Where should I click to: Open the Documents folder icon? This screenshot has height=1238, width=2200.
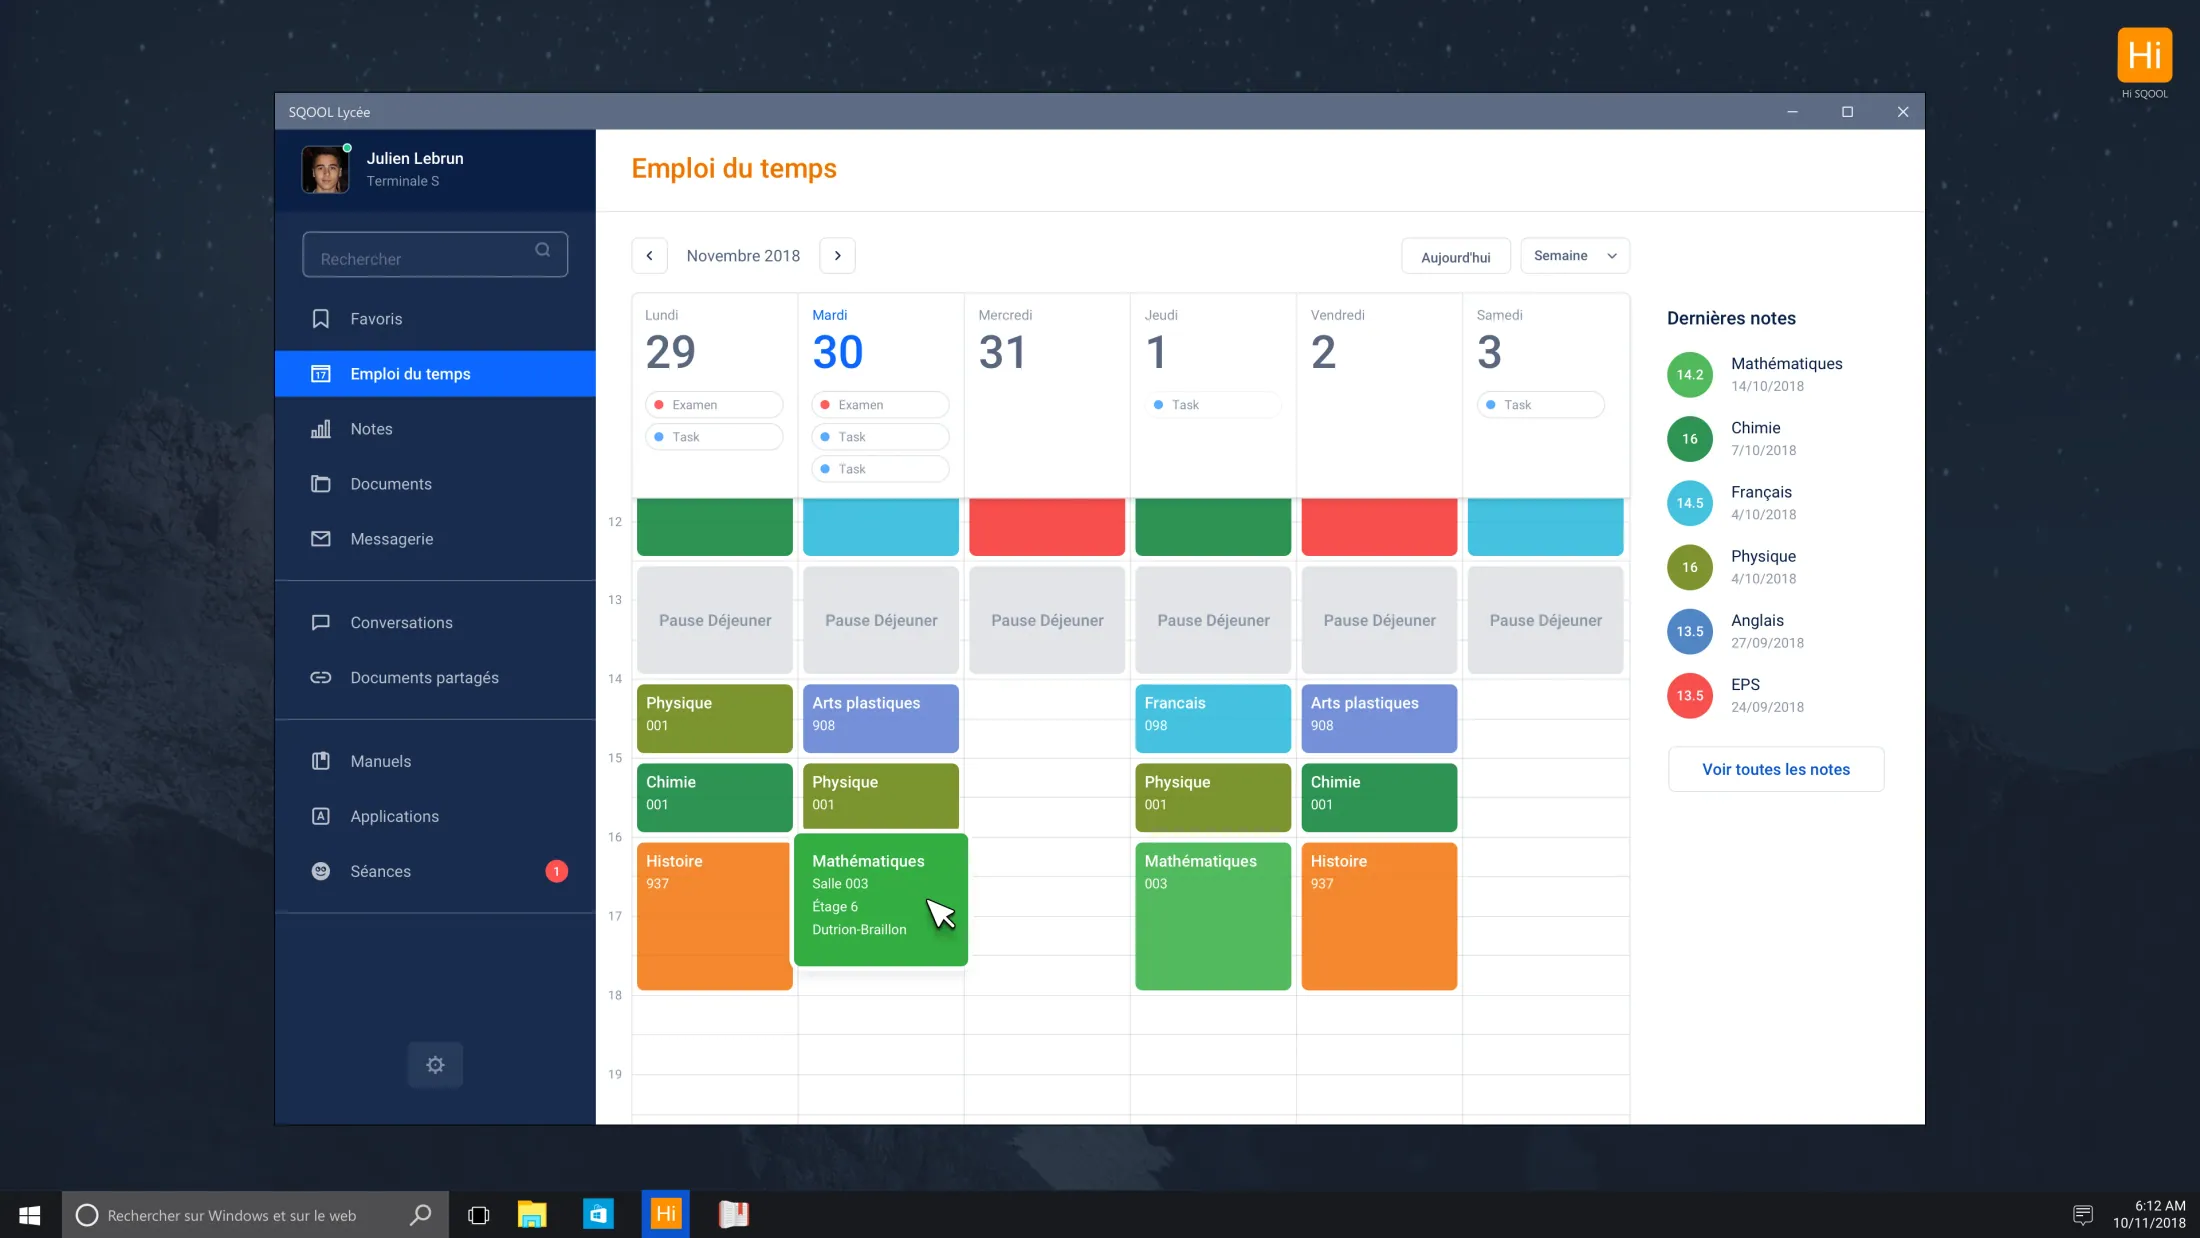coord(320,484)
